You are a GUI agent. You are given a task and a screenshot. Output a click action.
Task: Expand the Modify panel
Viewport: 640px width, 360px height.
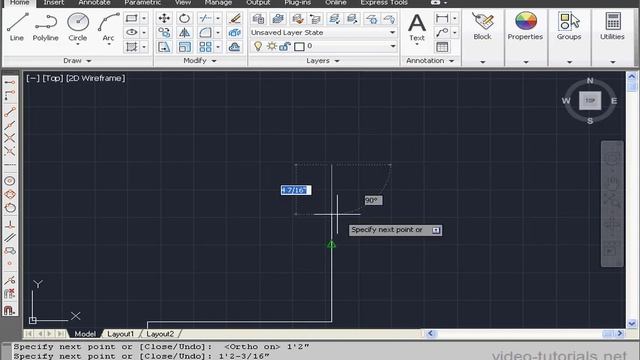tap(200, 60)
